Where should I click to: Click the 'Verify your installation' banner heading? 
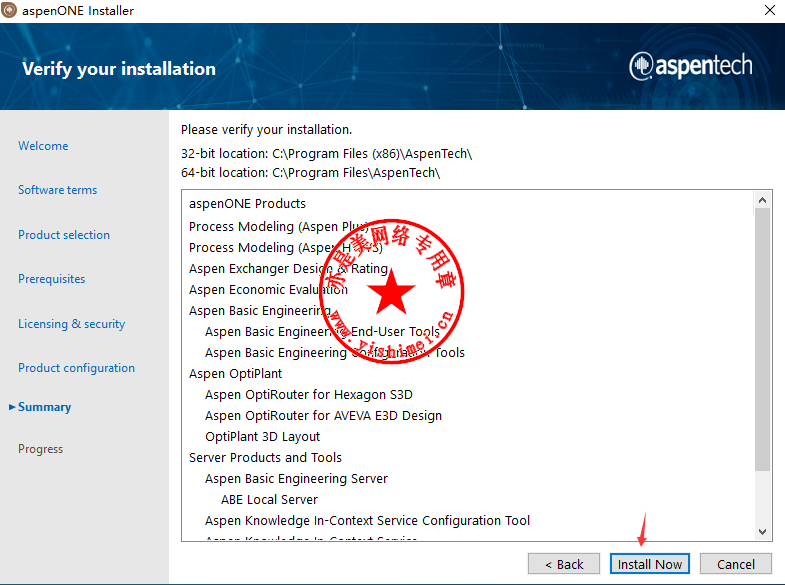pos(119,69)
